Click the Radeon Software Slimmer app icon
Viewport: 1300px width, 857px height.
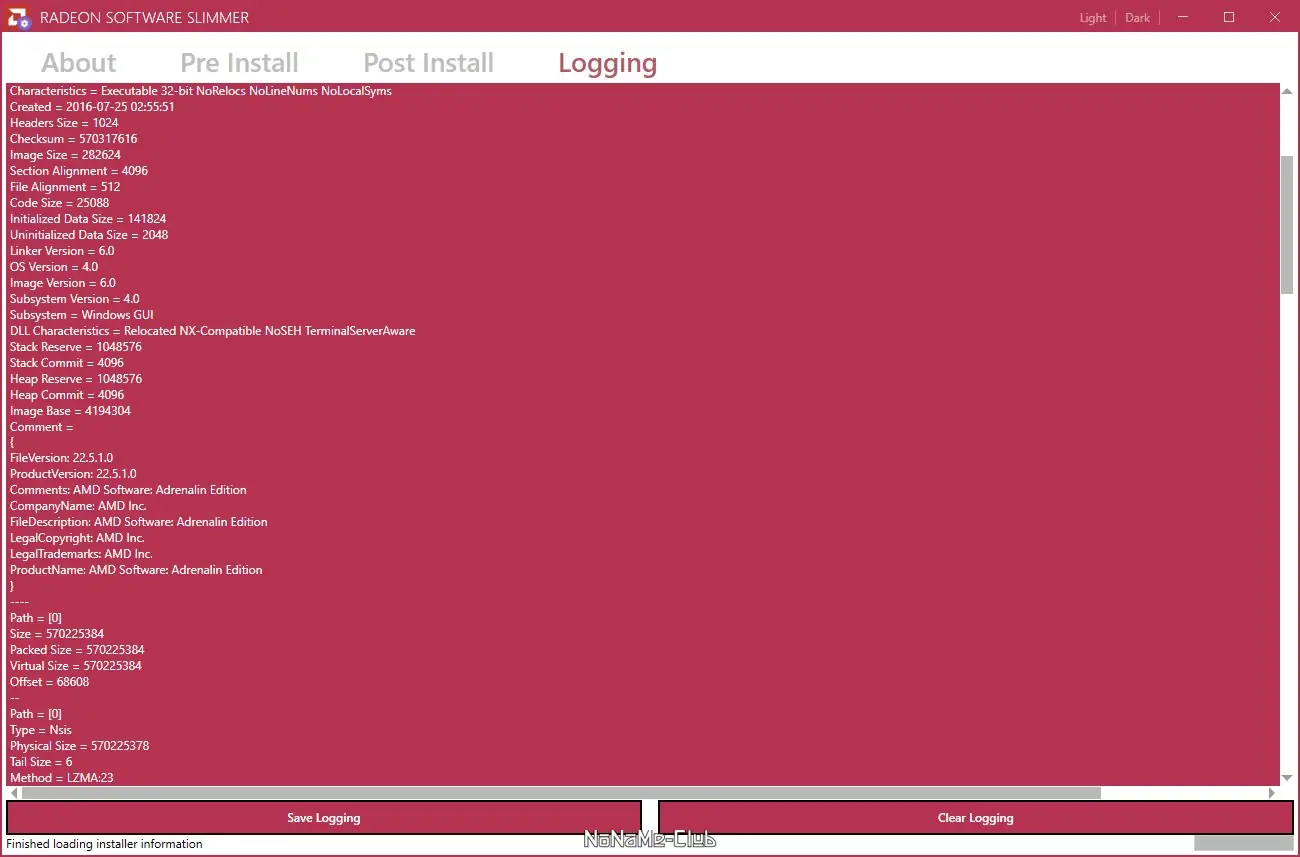19,17
